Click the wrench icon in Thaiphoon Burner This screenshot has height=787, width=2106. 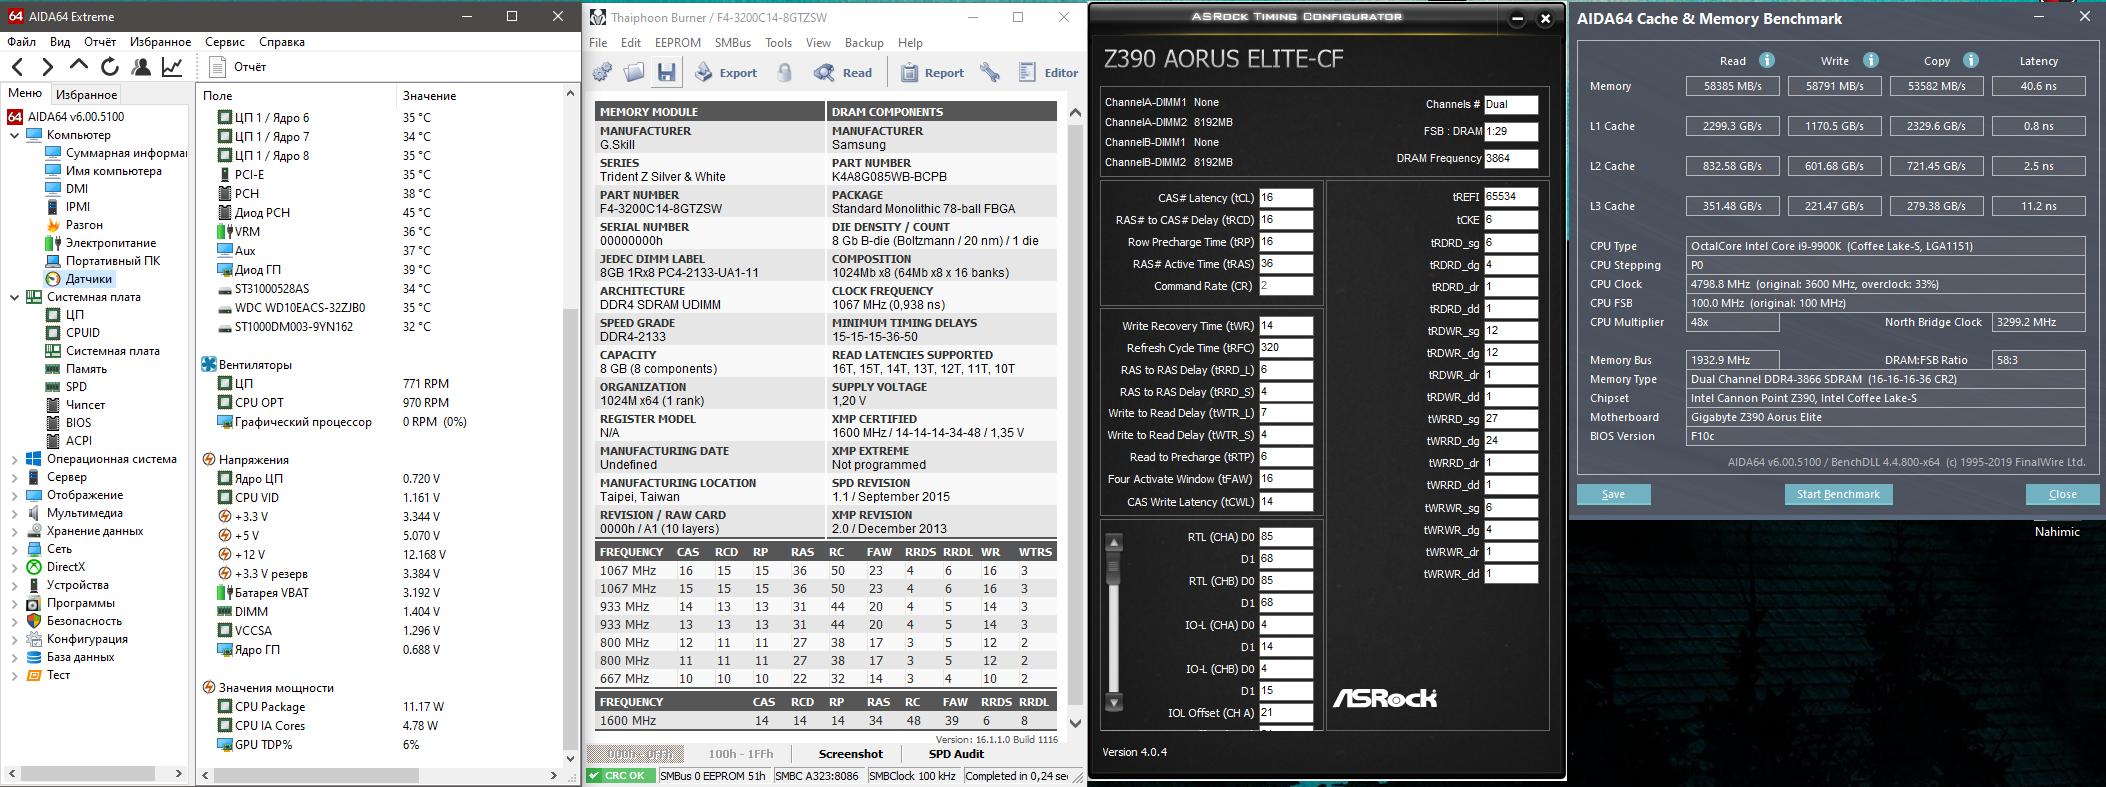[990, 72]
